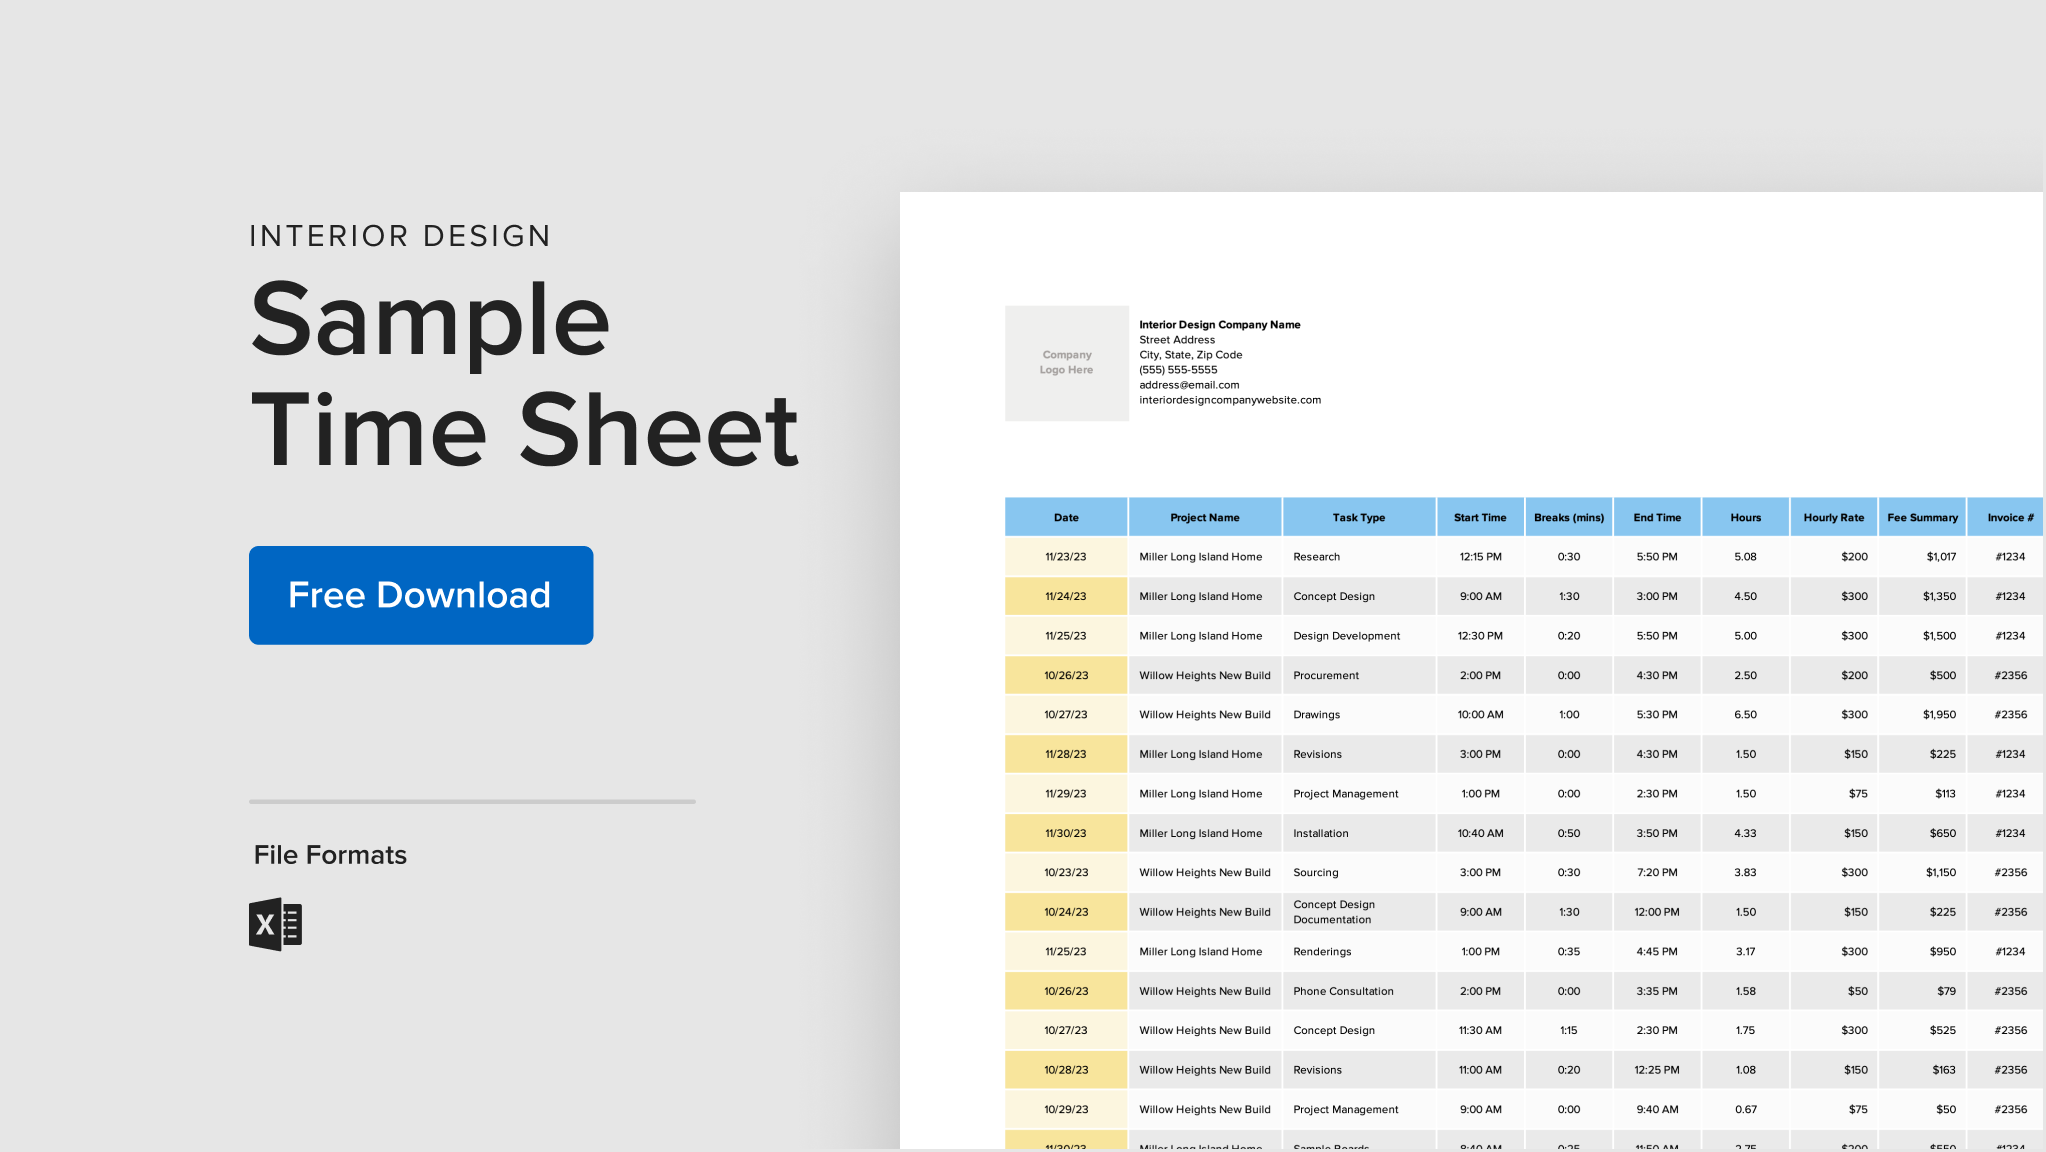Click the Free Download button
Viewport: 2046px width, 1152px height.
(420, 595)
